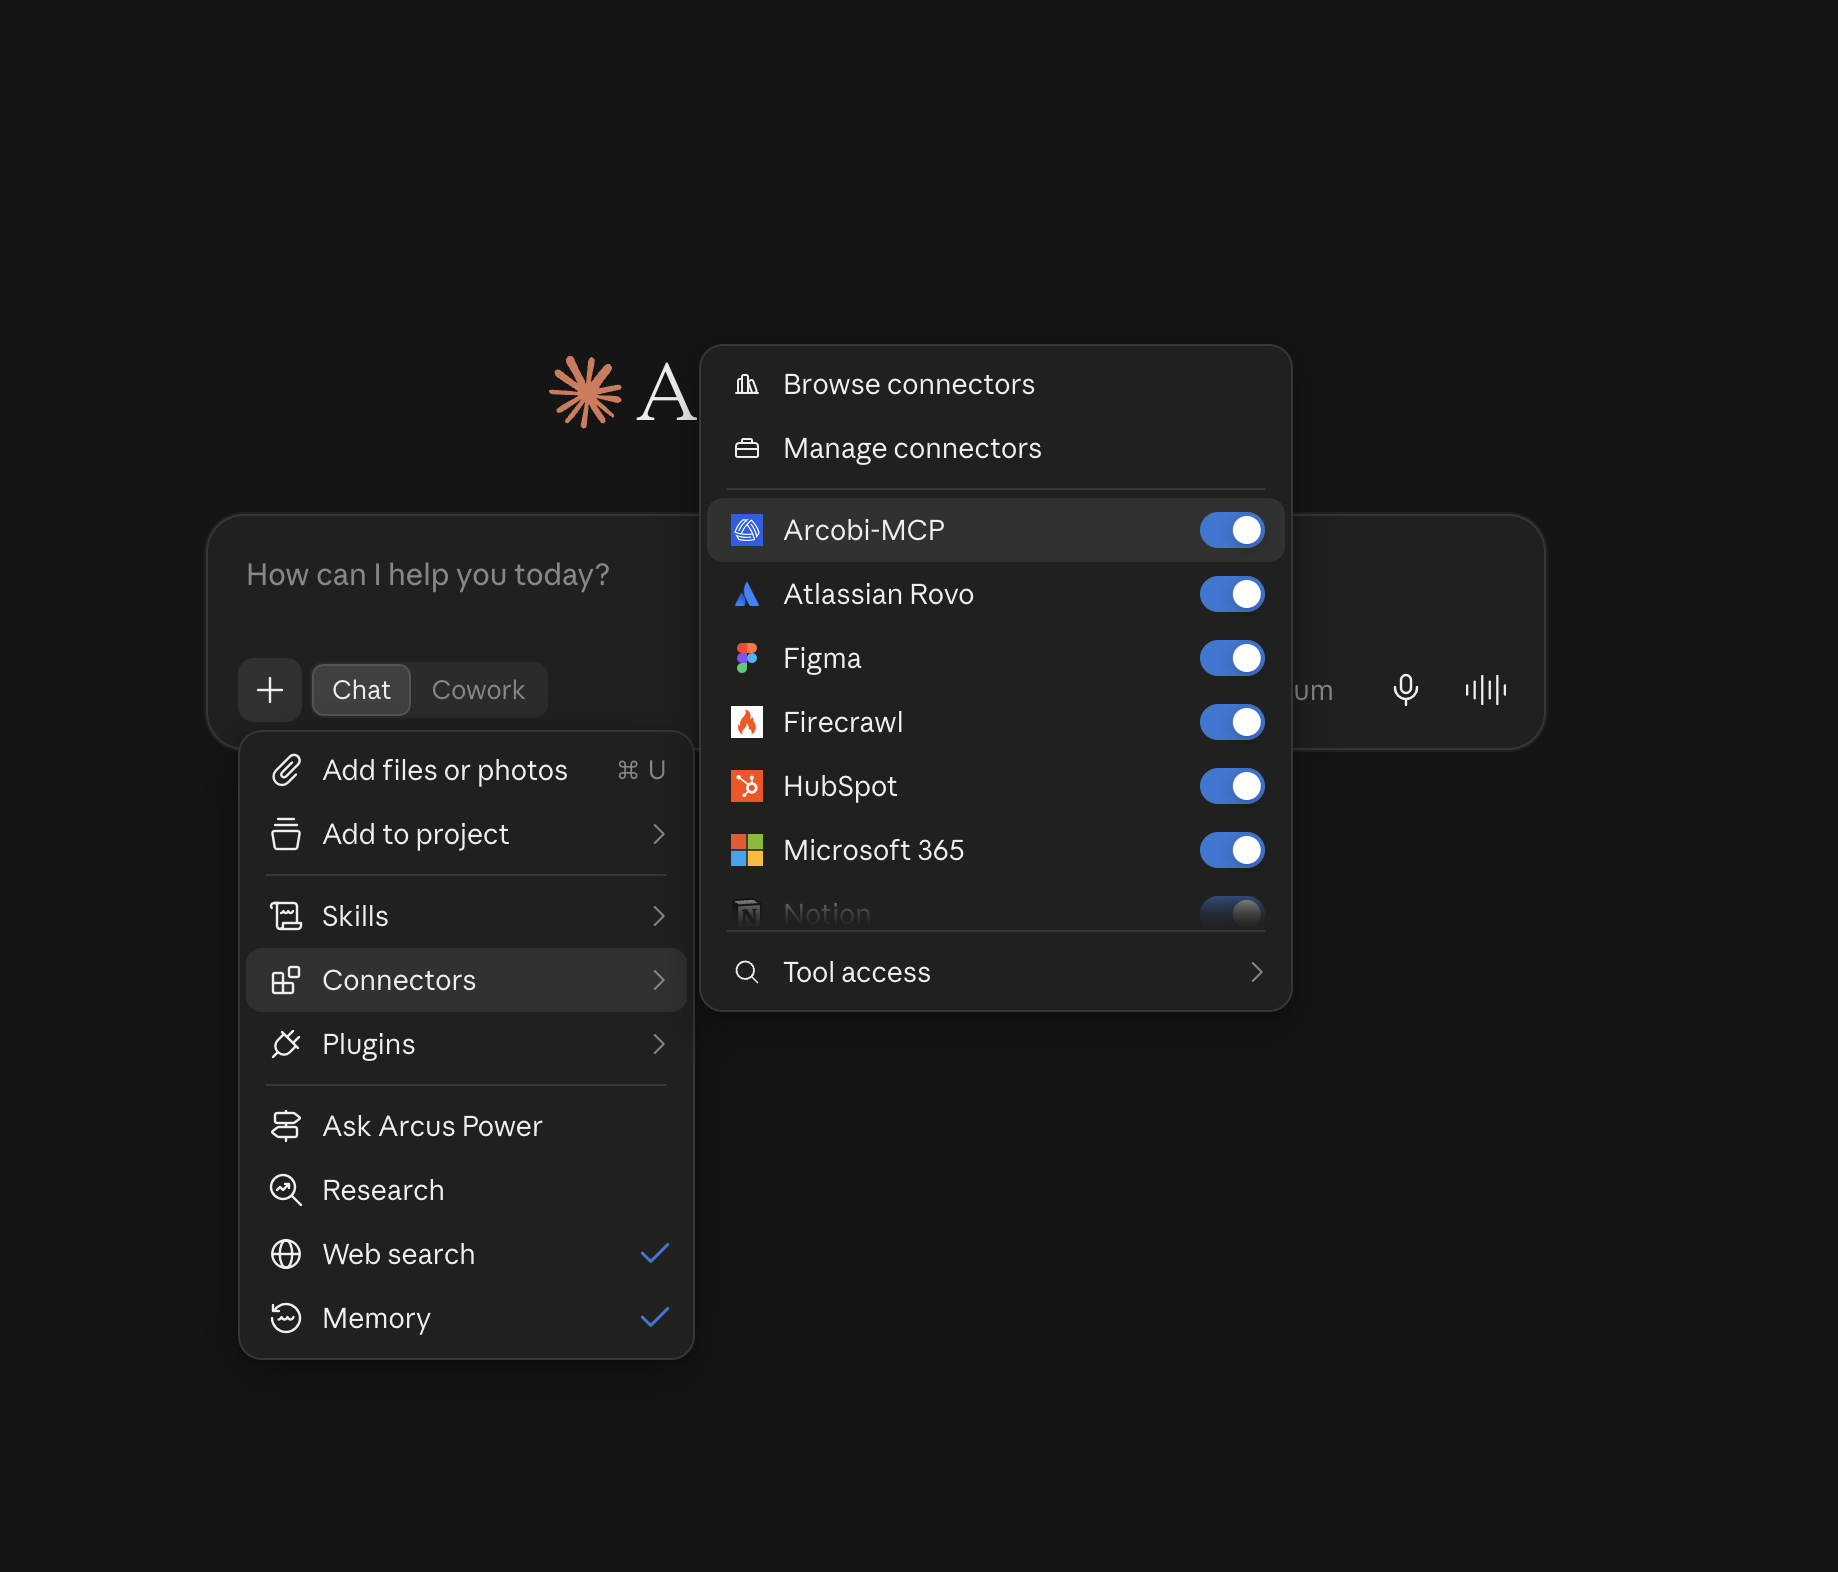Expand the Plugins submenu chevron

pyautogui.click(x=659, y=1044)
